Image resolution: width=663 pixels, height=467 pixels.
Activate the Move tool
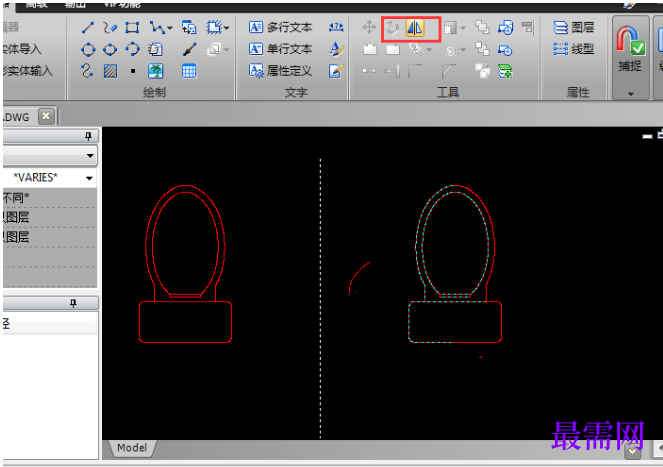click(370, 28)
